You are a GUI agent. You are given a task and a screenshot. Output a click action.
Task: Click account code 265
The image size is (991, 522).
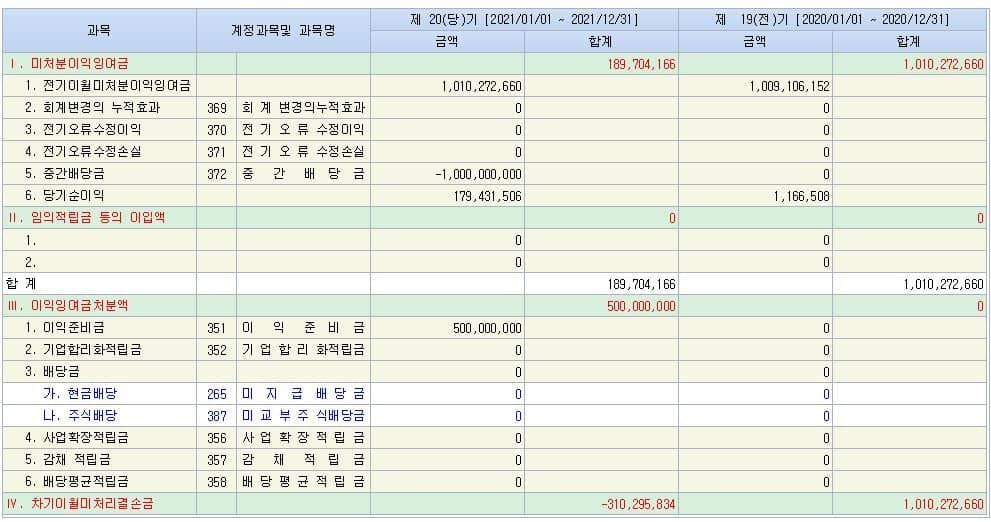(217, 394)
